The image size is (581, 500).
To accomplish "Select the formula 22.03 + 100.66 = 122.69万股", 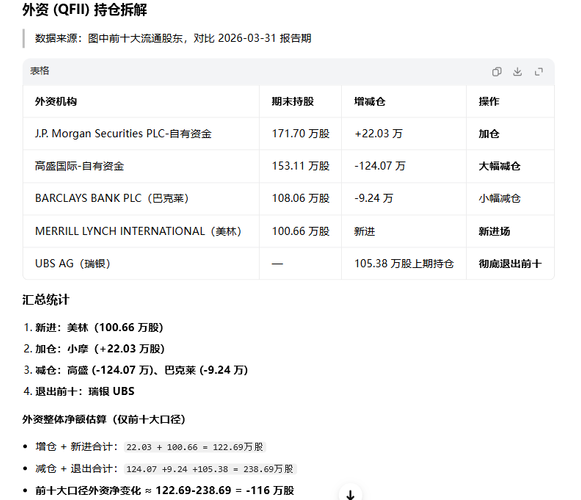I will click(x=195, y=447).
